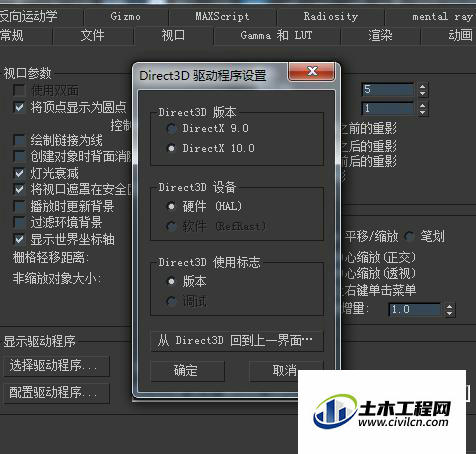Click the input field showing 1
476x454 pixels.
coord(388,108)
